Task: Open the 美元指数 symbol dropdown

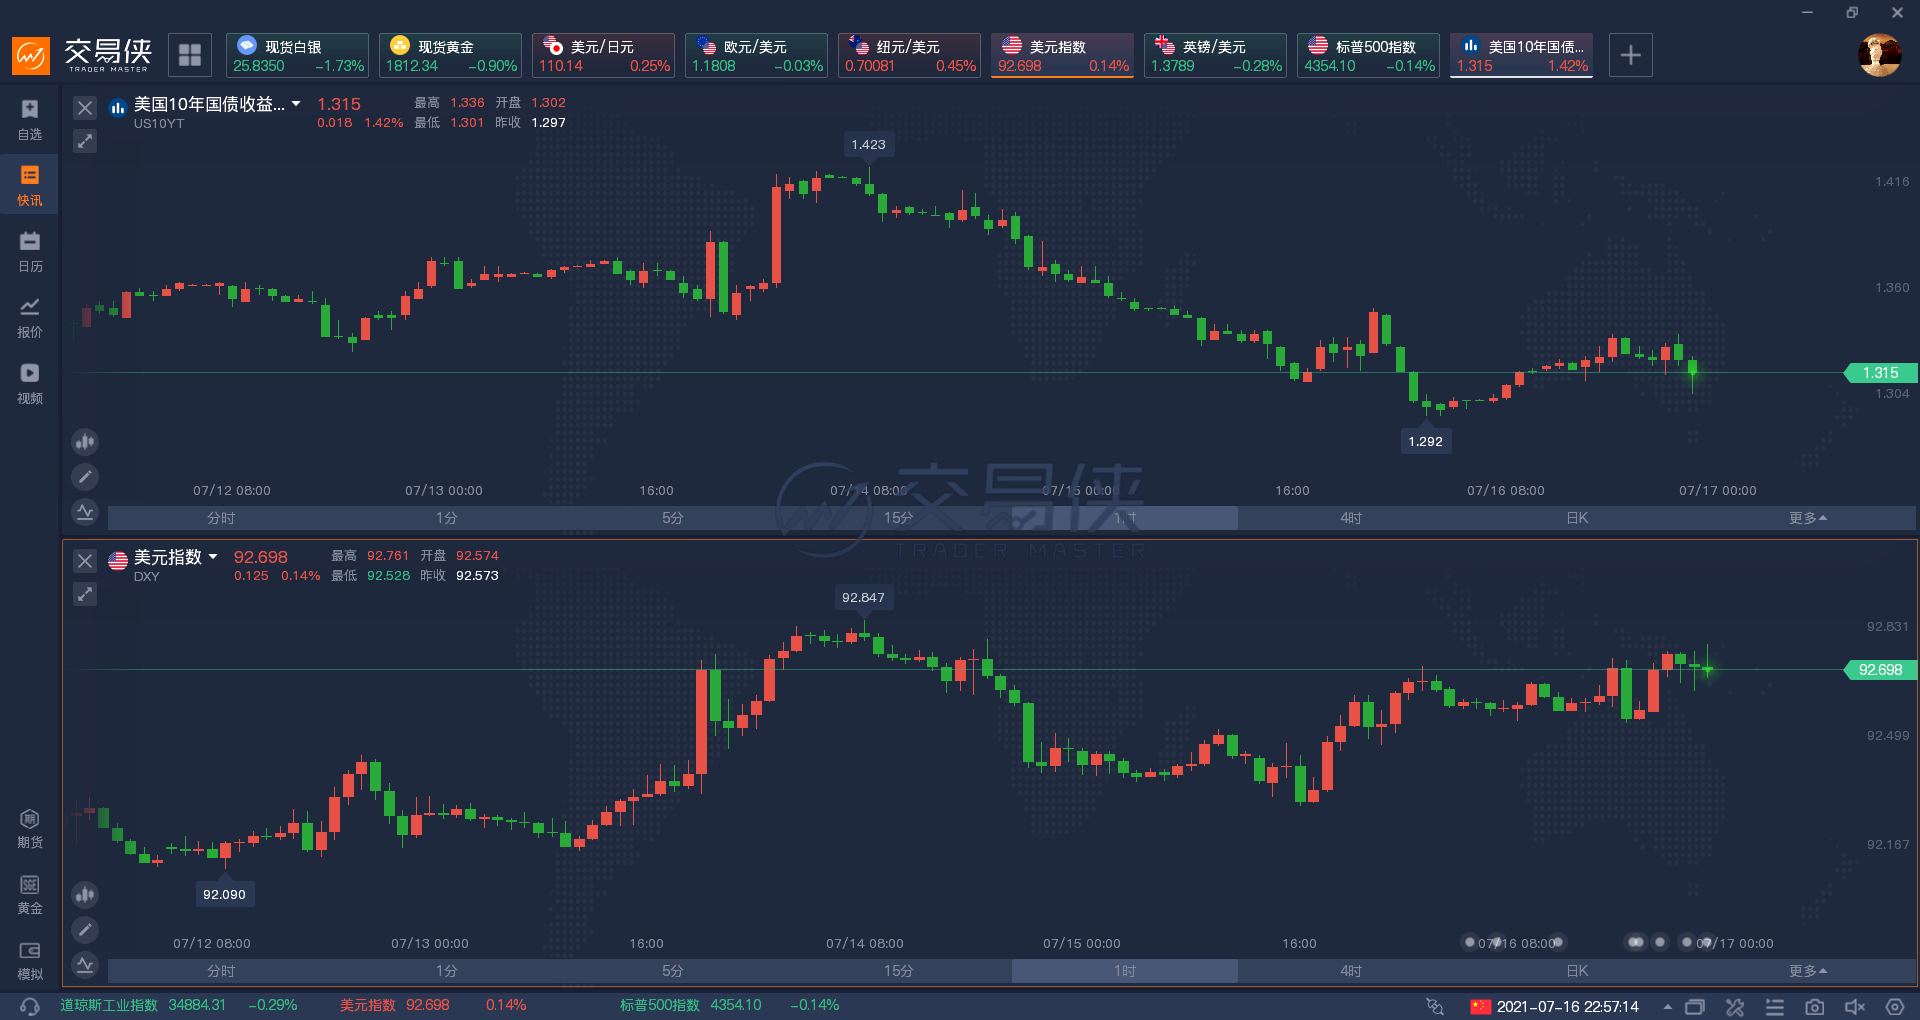Action: point(213,557)
